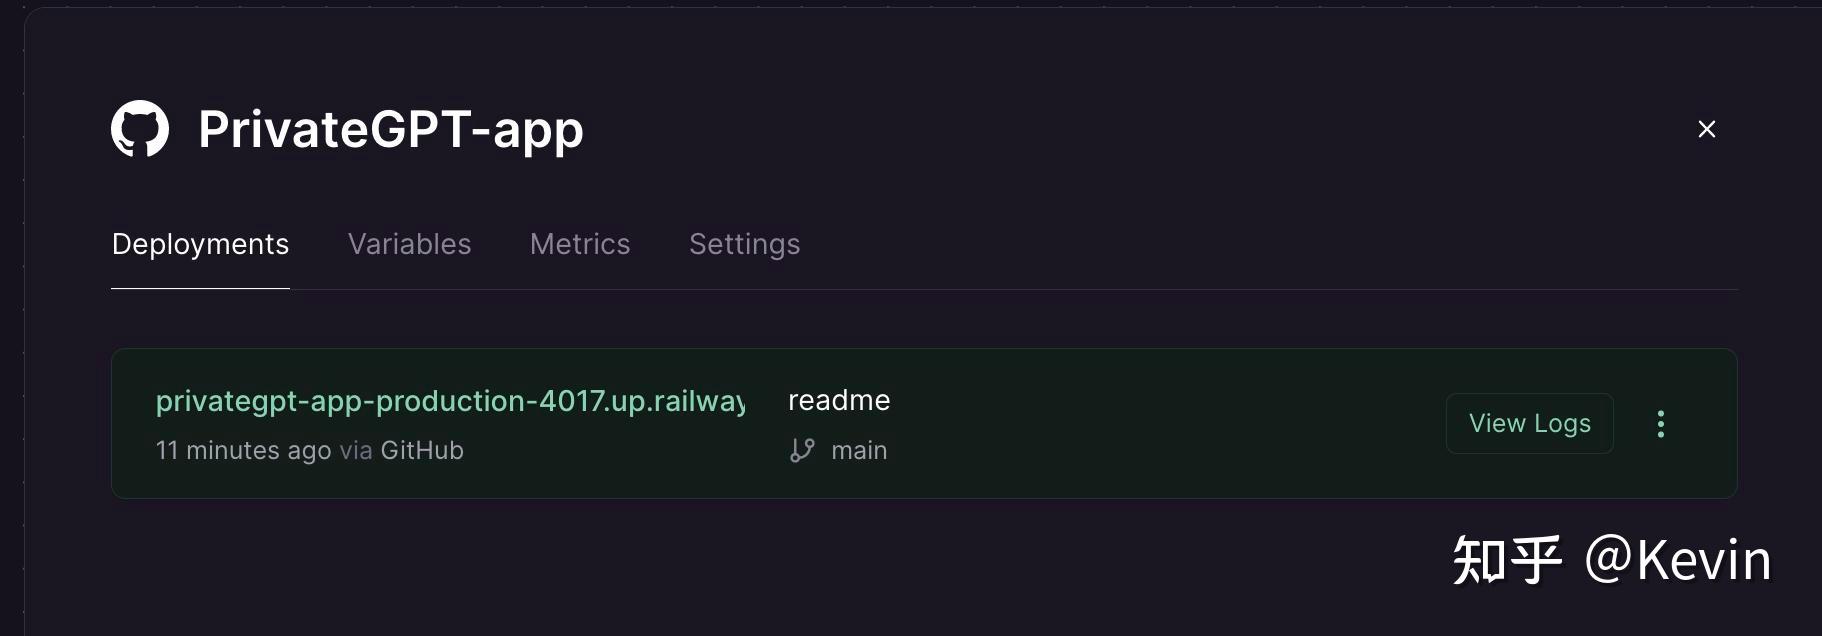Screen dimensions: 1822x636
Task: Click empty middle area of deployment card
Action: (x=1150, y=424)
